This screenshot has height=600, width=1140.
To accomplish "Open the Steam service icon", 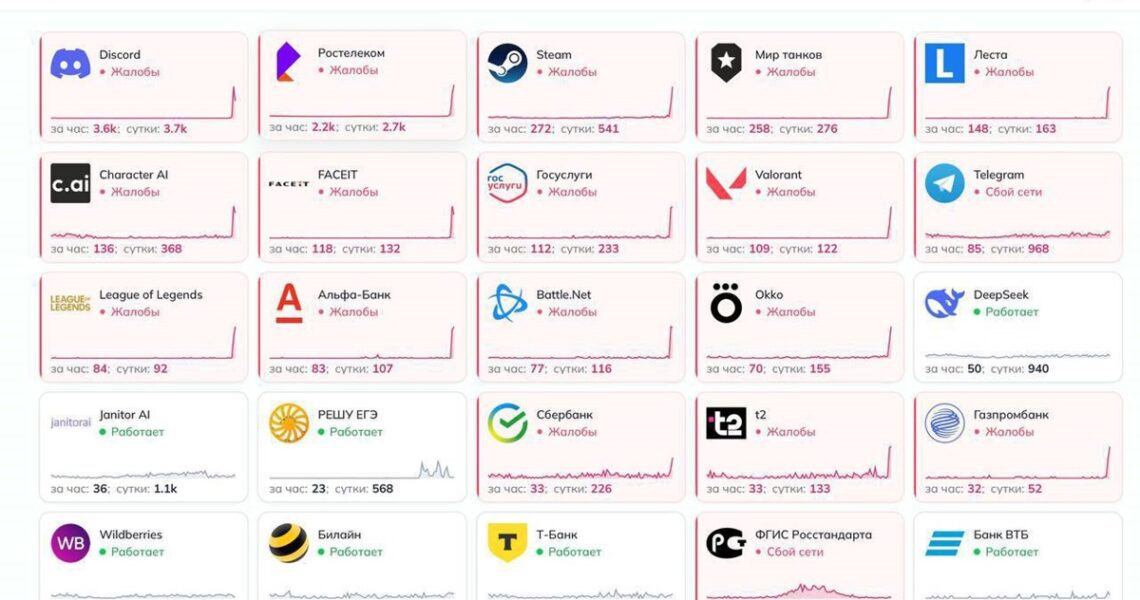I will 507,64.
